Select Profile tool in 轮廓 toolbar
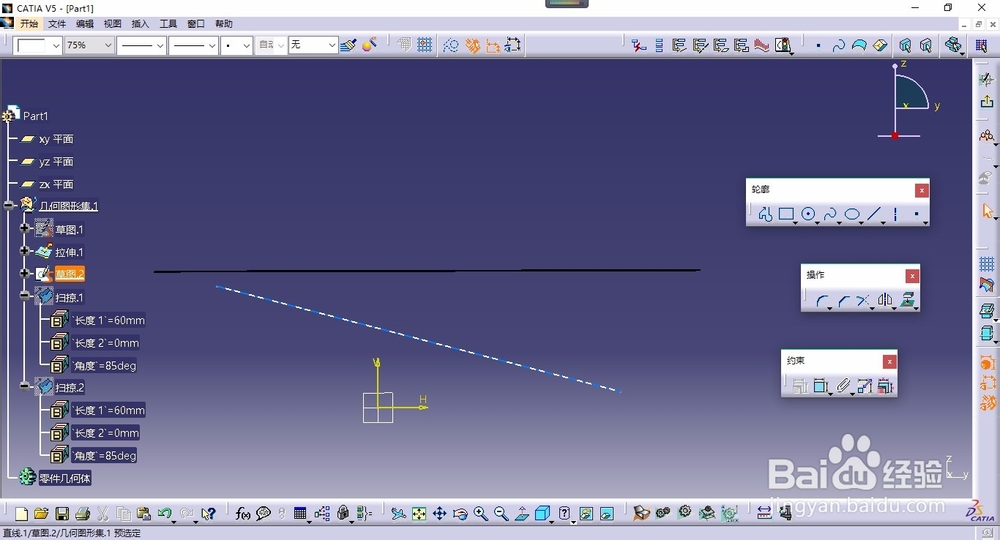Image resolution: width=1000 pixels, height=540 pixels. click(x=765, y=214)
